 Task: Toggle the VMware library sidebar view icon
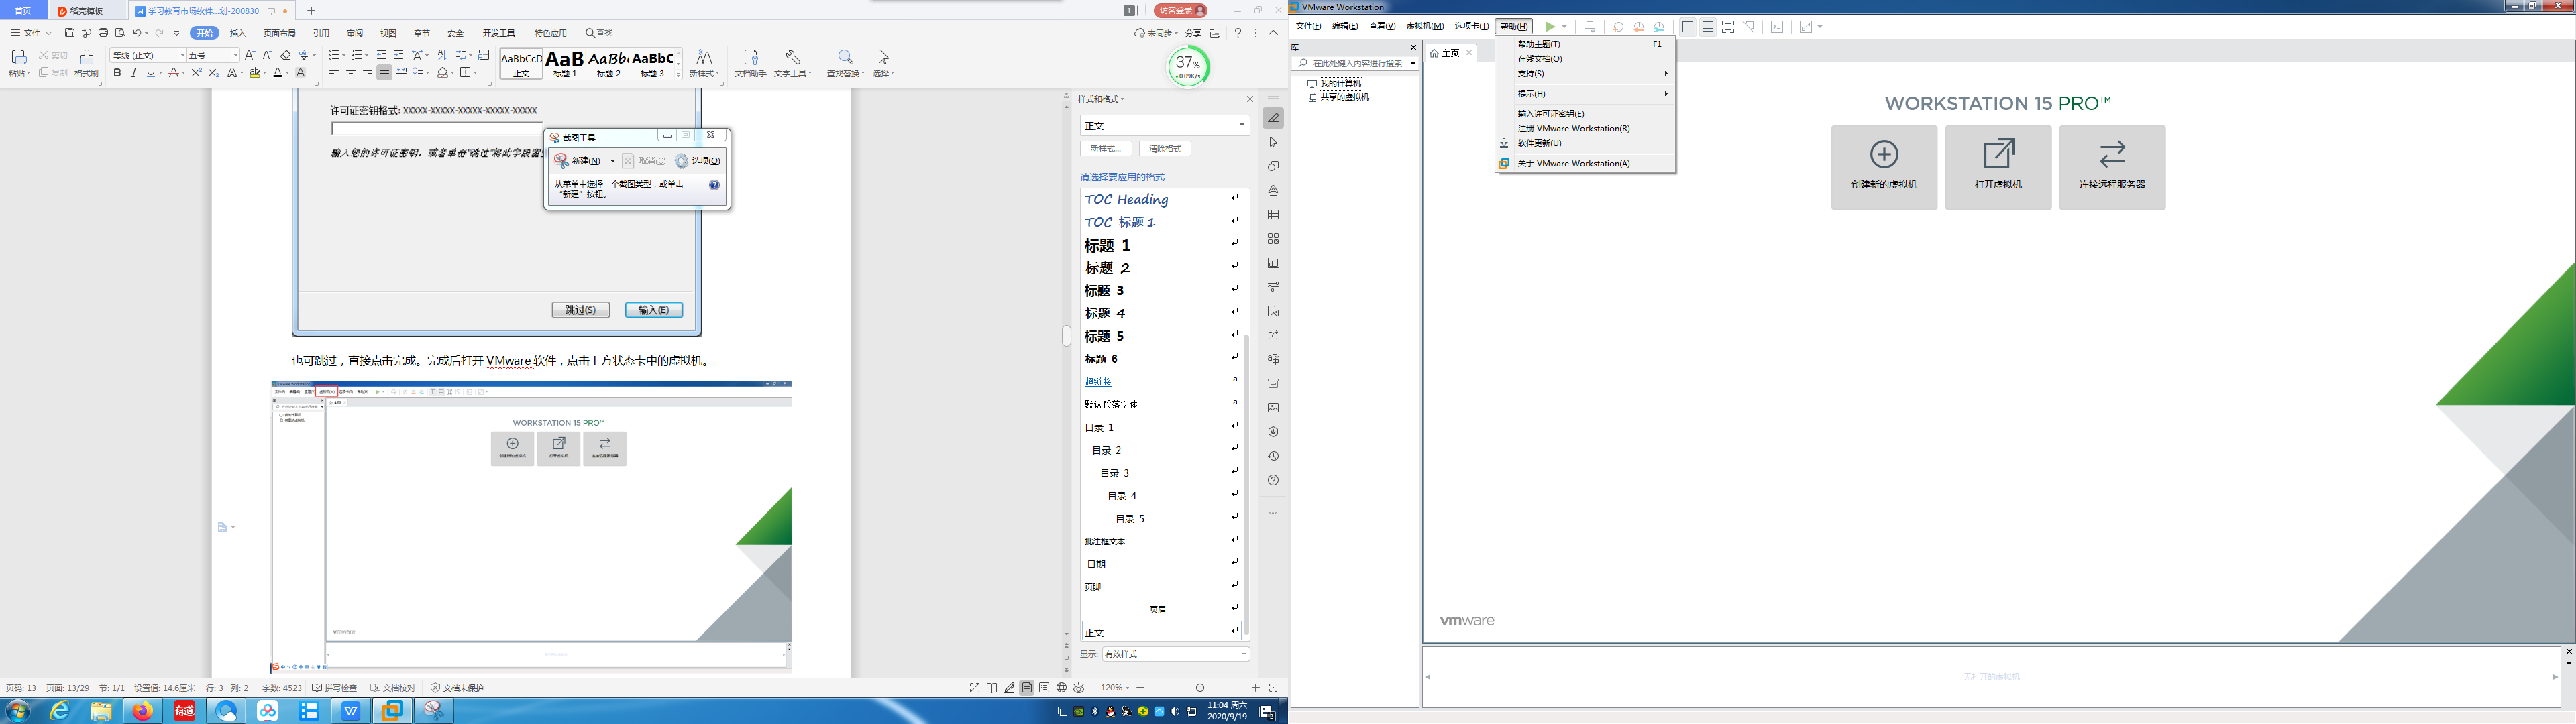coord(1688,27)
